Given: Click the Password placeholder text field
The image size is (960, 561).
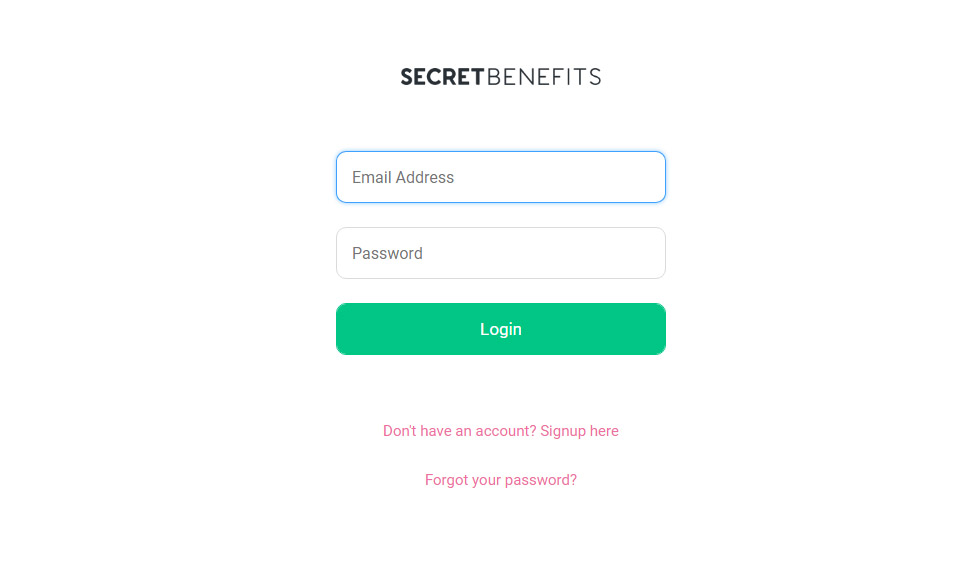Looking at the screenshot, I should point(500,253).
